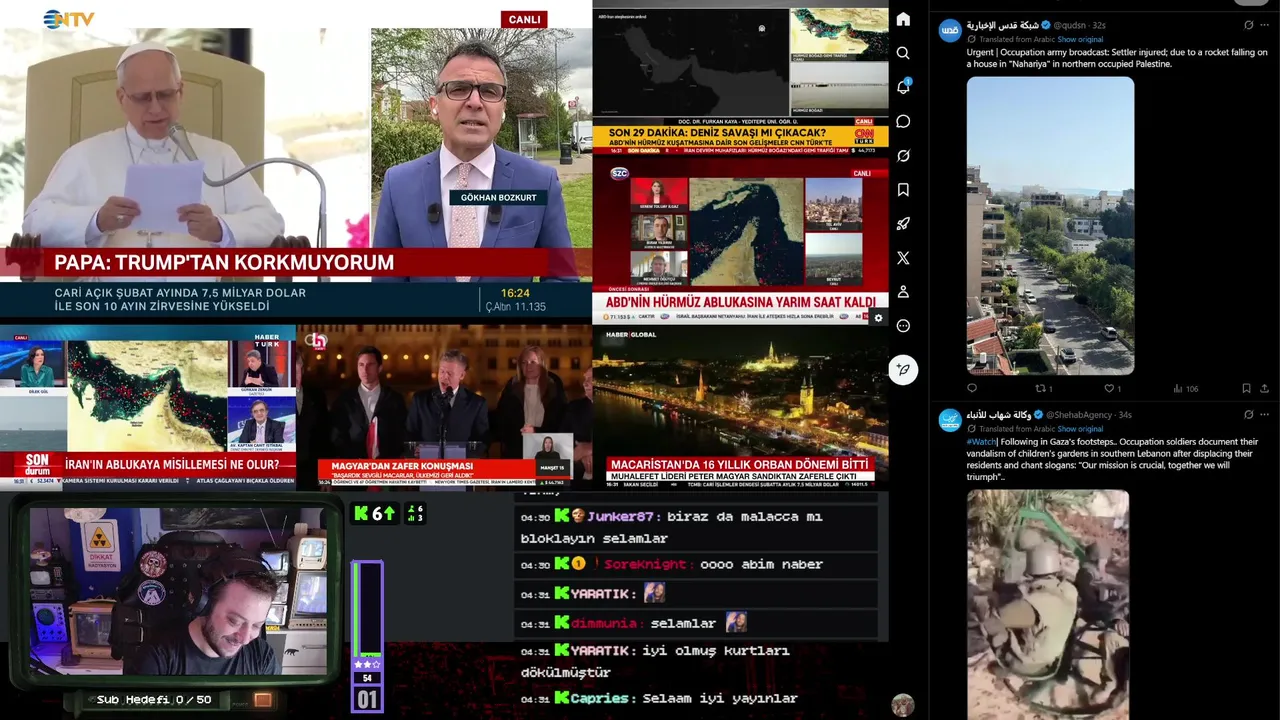
Task: Open the X Premium logo icon
Action: tap(903, 257)
